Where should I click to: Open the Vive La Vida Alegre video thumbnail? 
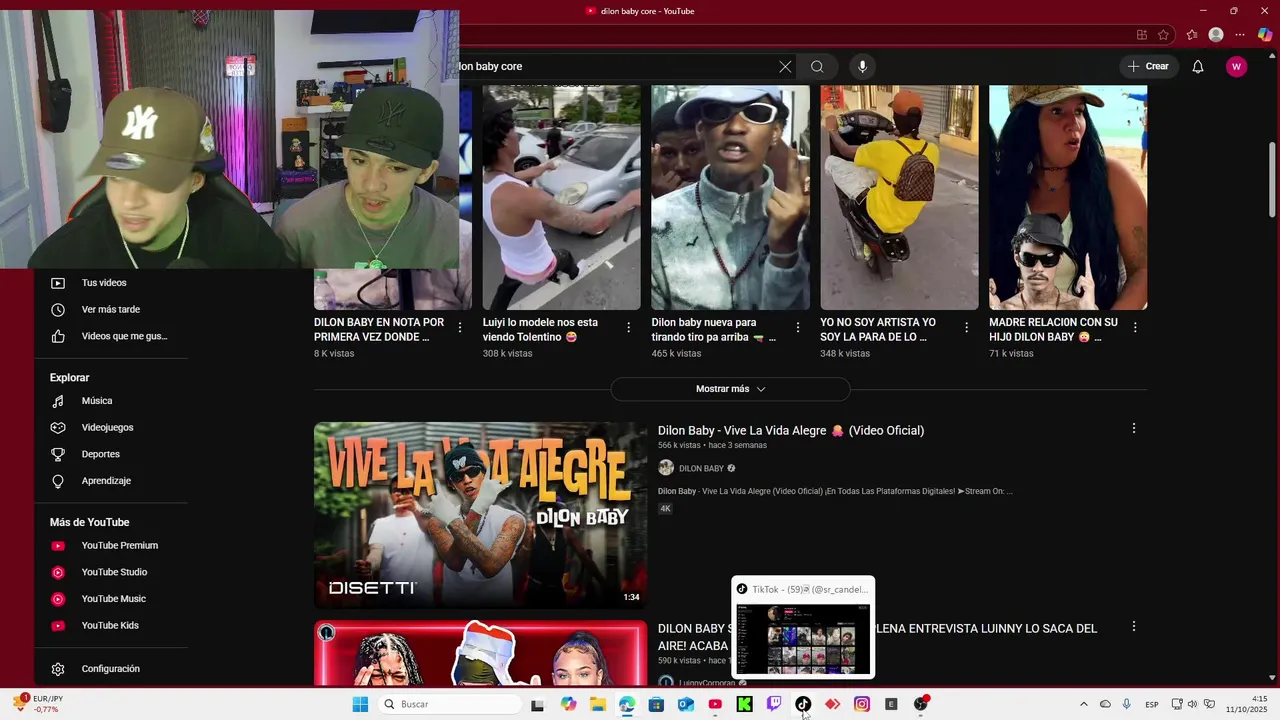click(480, 515)
